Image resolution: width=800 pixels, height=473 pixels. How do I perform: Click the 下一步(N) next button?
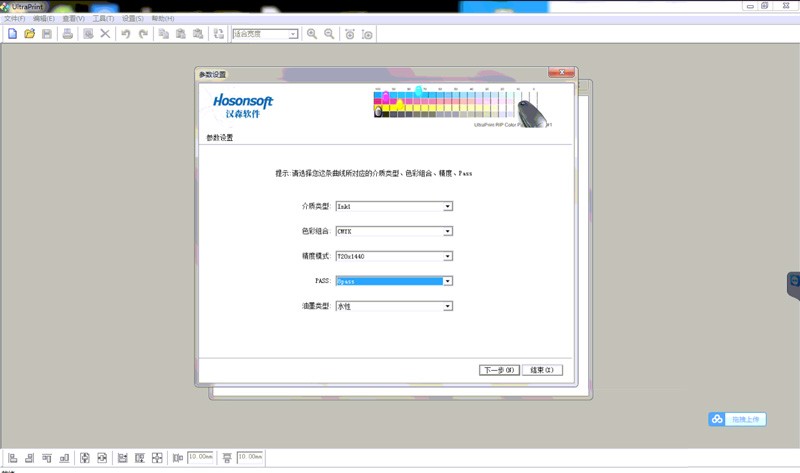tap(499, 370)
